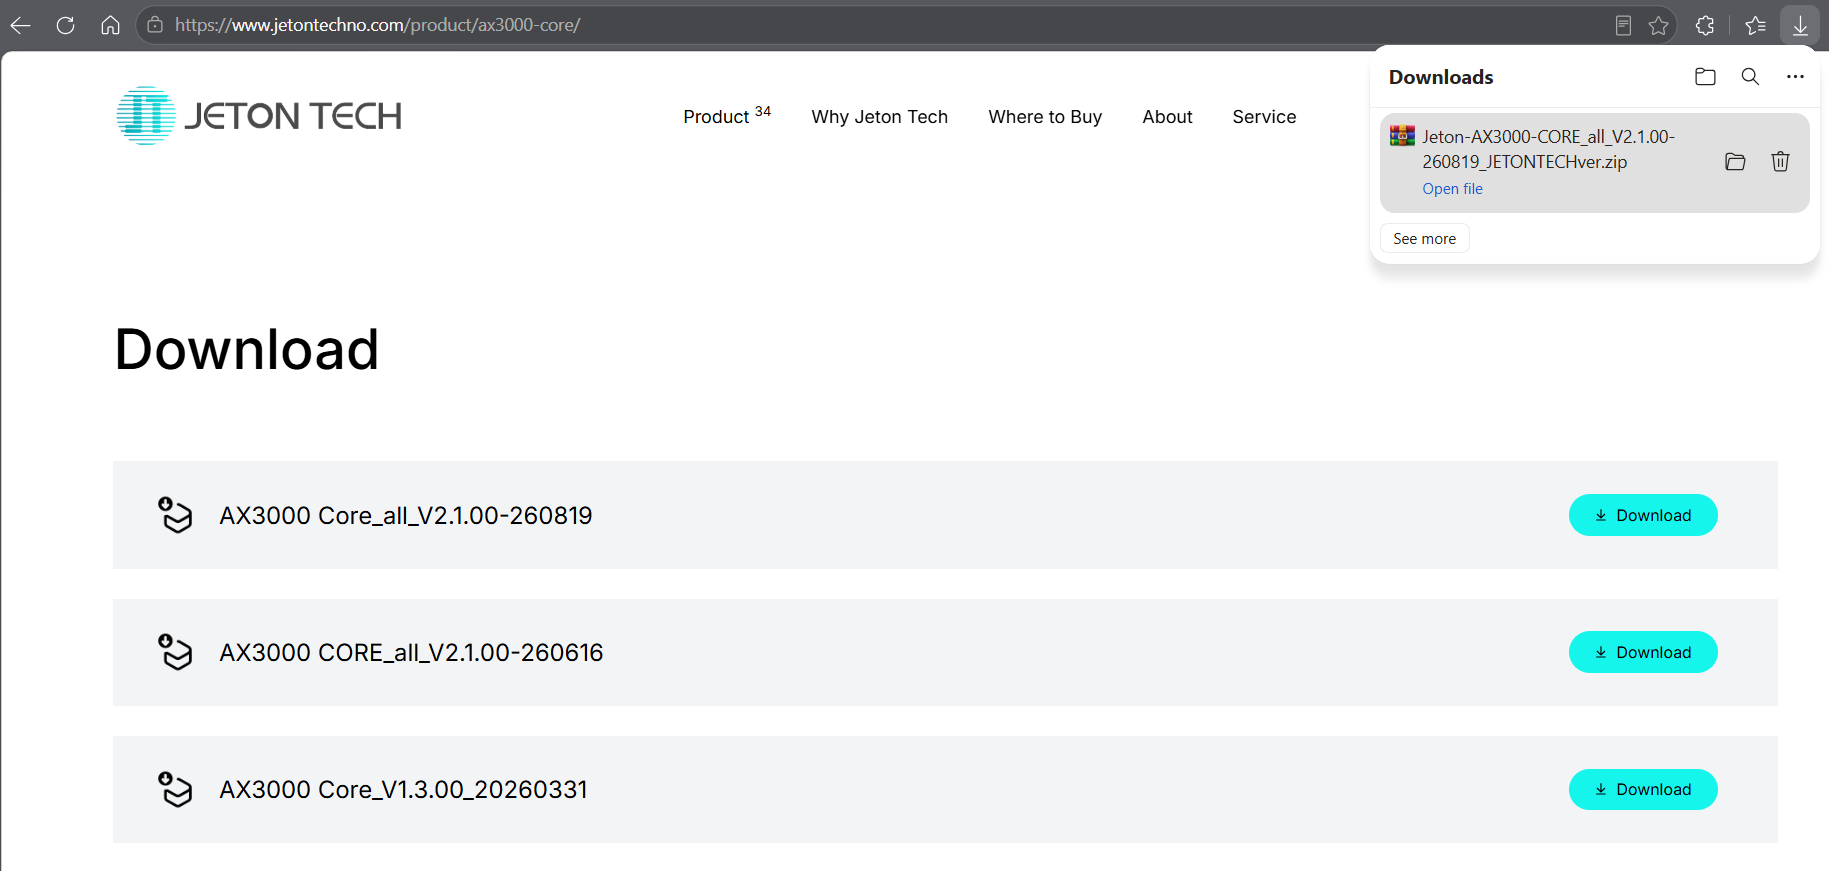
Task: Open Where to Buy menu item
Action: pos(1045,117)
